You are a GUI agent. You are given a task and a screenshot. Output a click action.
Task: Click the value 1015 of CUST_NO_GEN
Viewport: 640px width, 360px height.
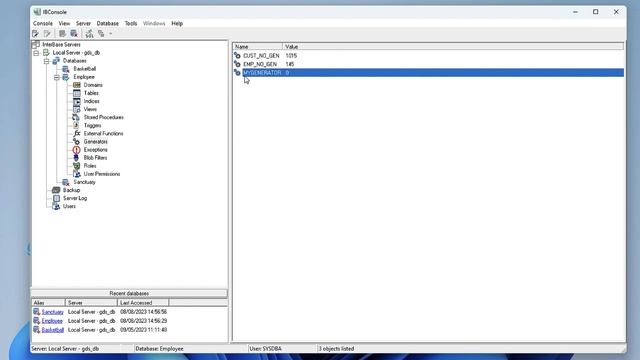click(291, 56)
